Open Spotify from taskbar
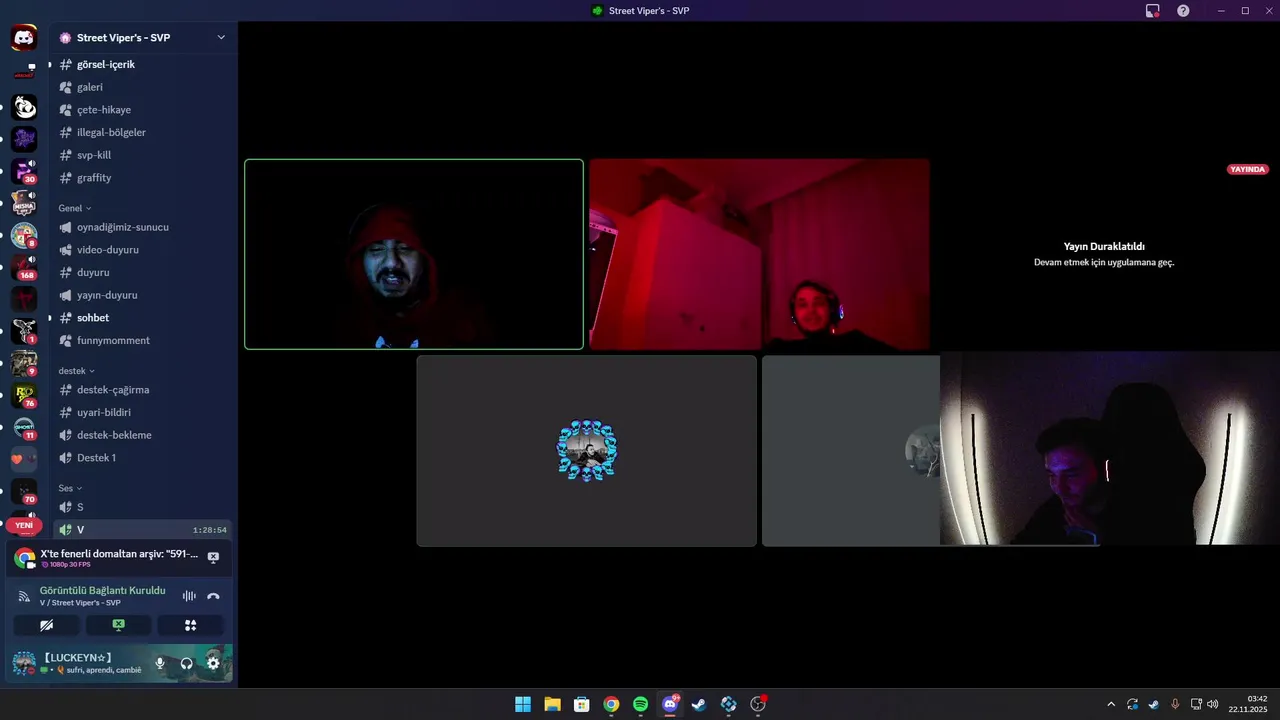The width and height of the screenshot is (1280, 720). point(640,704)
